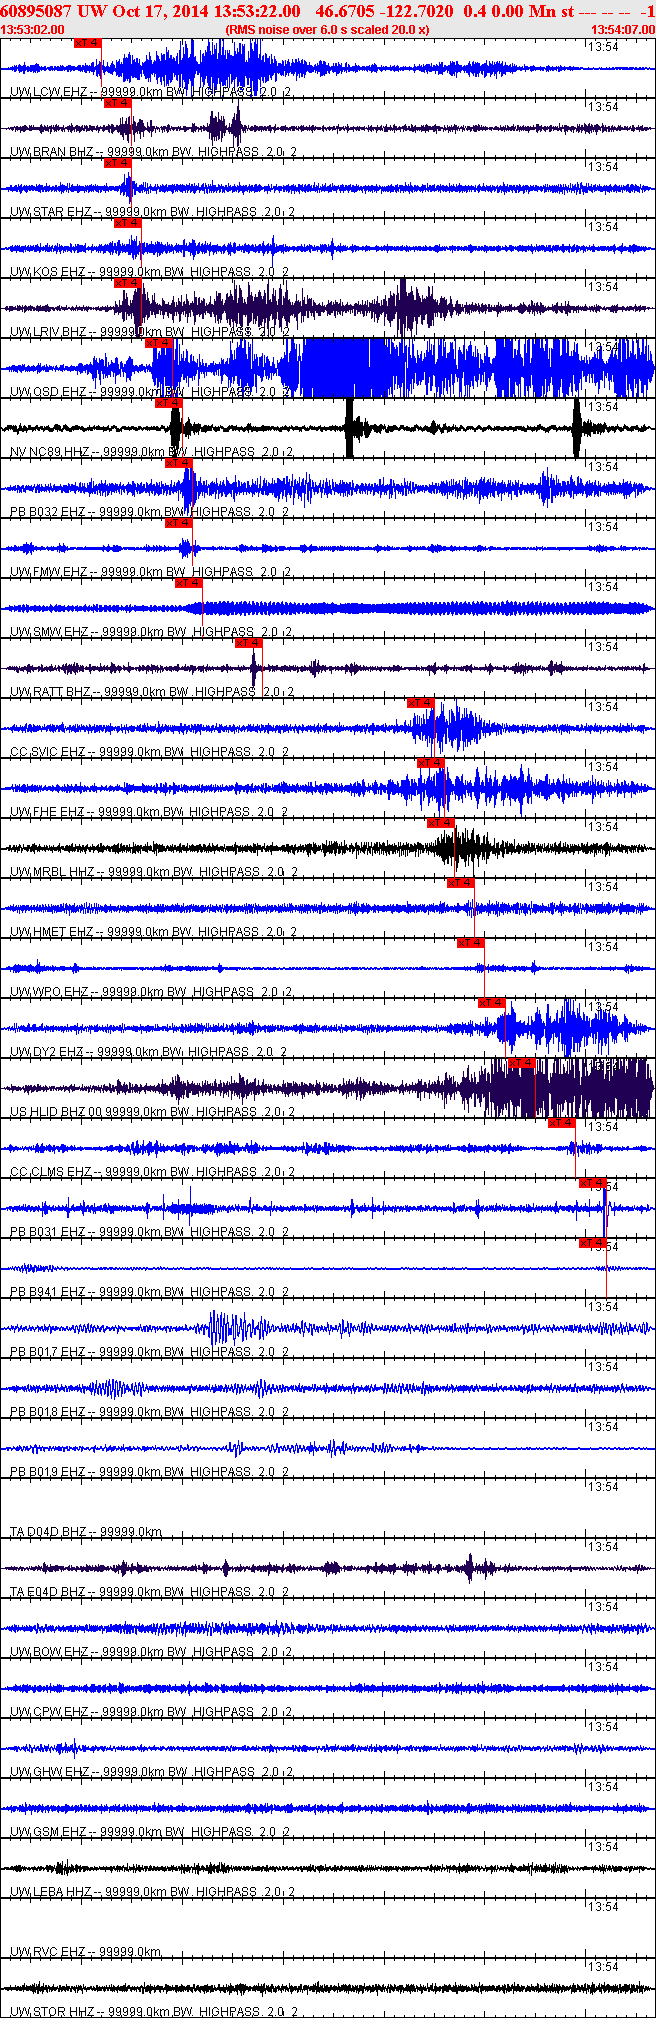Select the PB.B032 EHZ station label
The height and width of the screenshot is (2018, 656).
click(x=48, y=512)
